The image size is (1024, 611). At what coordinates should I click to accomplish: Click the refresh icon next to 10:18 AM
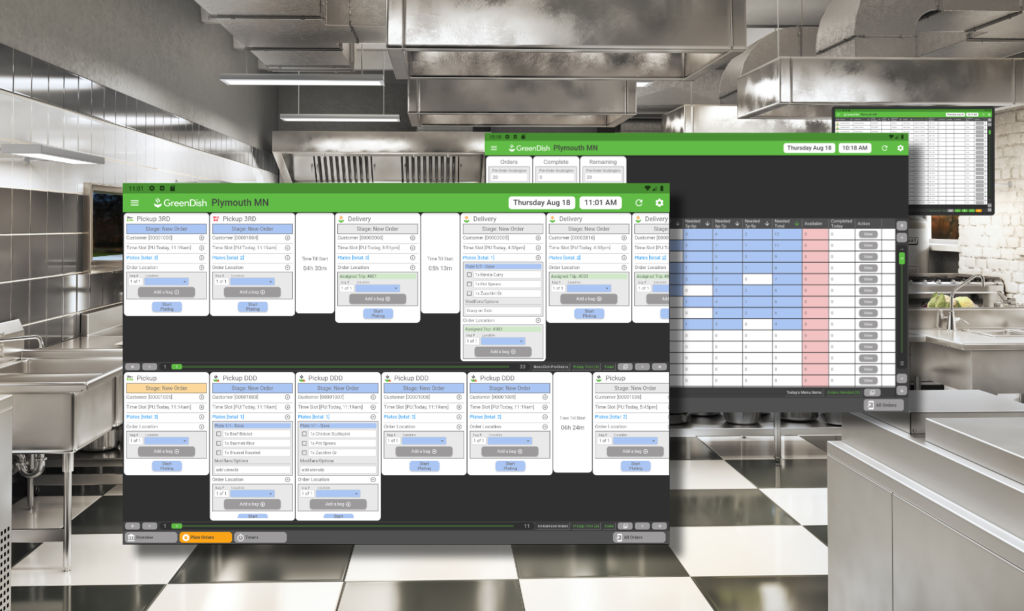tap(883, 147)
